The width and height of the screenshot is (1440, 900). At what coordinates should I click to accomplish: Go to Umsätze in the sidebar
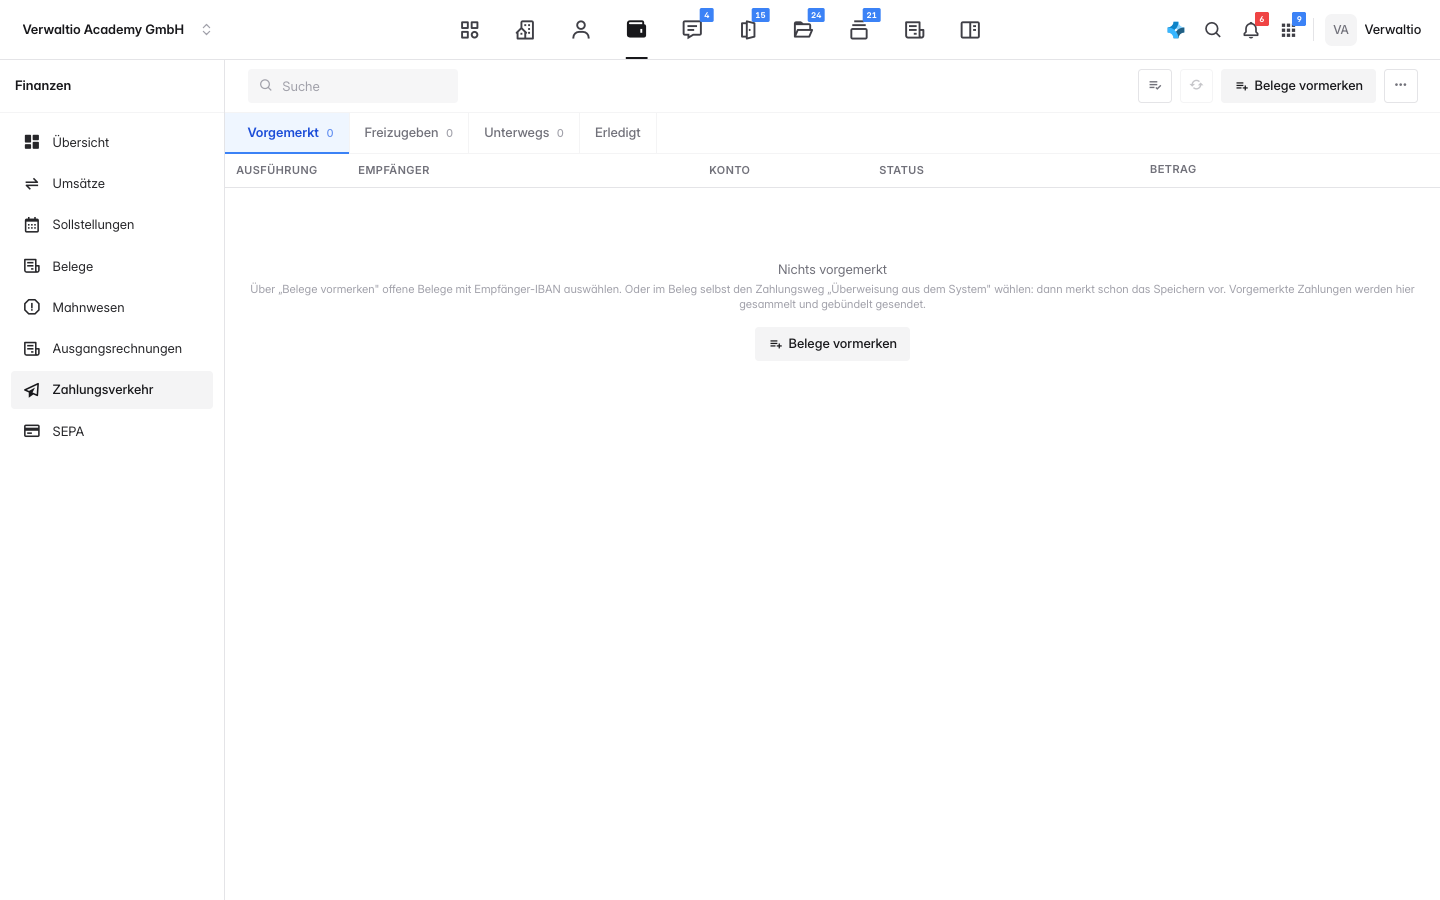pos(112,184)
